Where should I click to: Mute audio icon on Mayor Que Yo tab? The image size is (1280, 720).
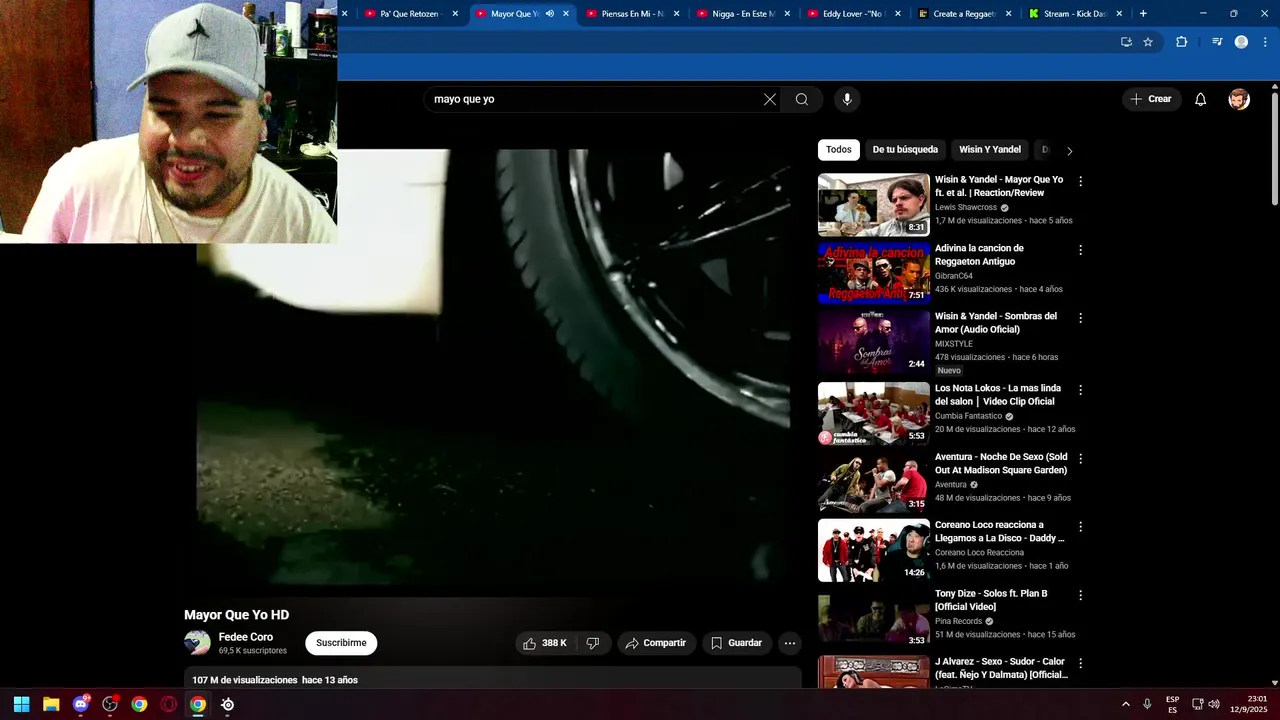[550, 14]
